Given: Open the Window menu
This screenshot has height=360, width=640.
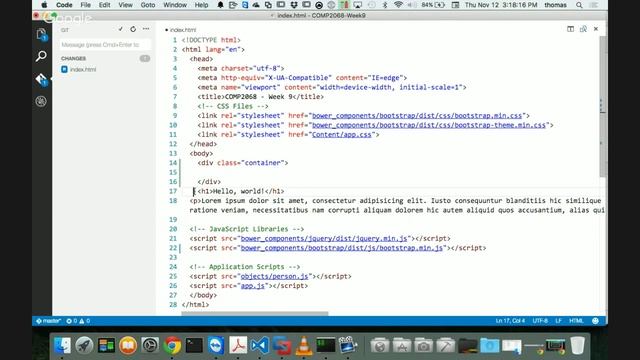Looking at the screenshot, I should click(175, 5).
